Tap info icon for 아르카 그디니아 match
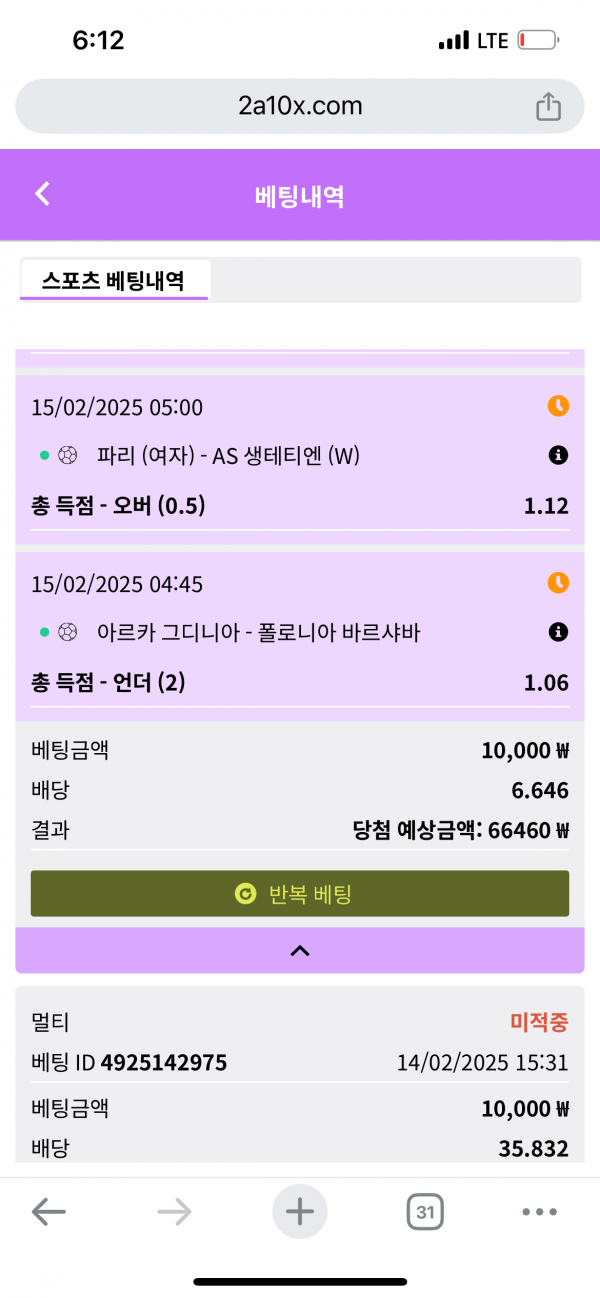The height and width of the screenshot is (1298, 600). 558,632
